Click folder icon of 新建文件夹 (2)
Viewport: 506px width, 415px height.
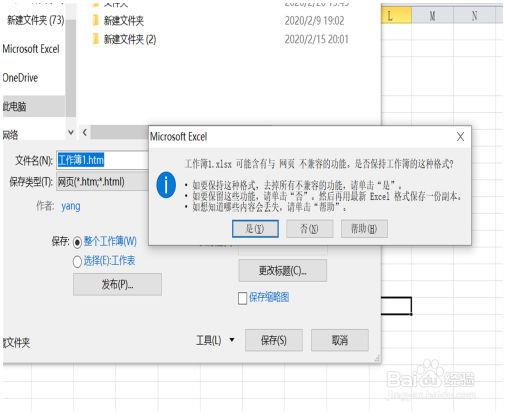click(96, 39)
